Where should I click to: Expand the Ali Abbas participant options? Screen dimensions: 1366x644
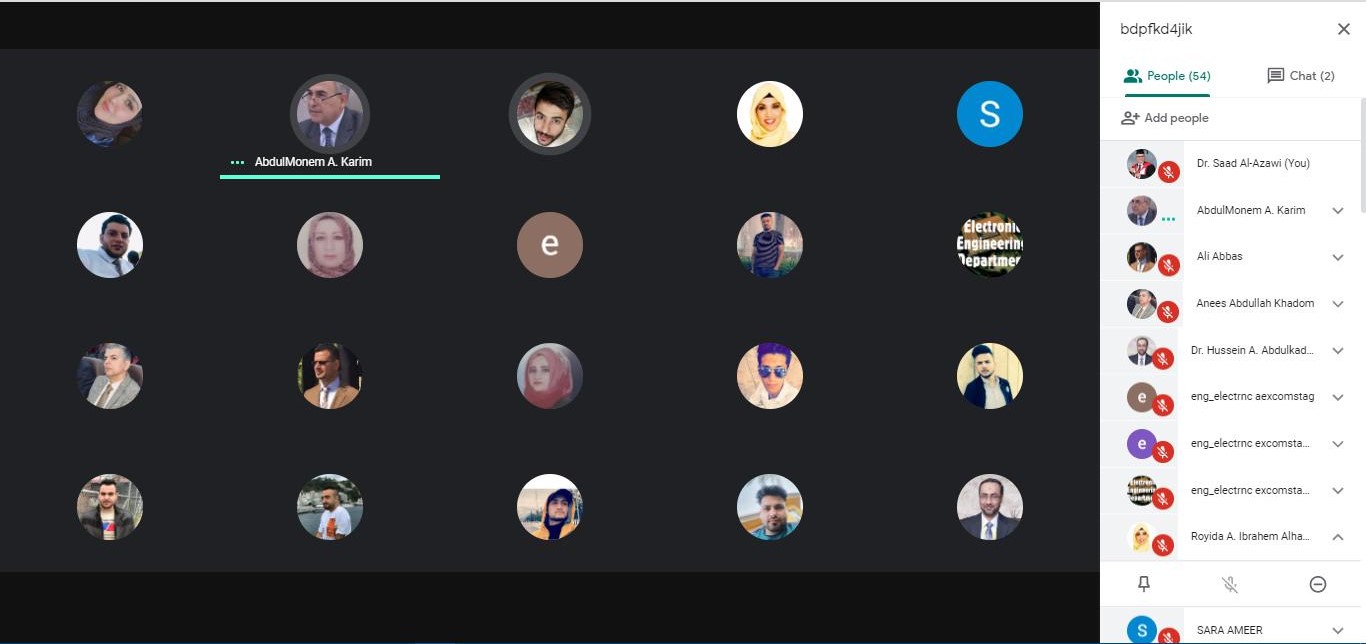click(1338, 257)
